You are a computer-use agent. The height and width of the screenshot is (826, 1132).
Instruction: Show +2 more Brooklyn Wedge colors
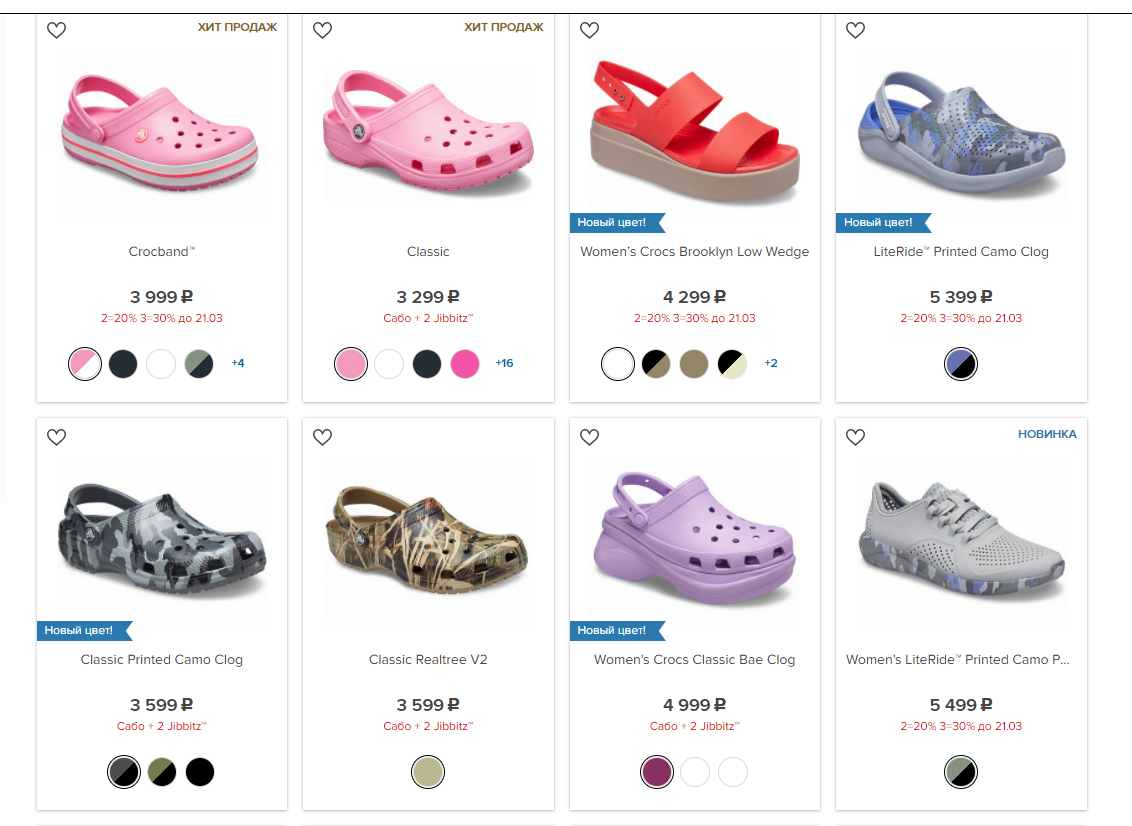[771, 363]
